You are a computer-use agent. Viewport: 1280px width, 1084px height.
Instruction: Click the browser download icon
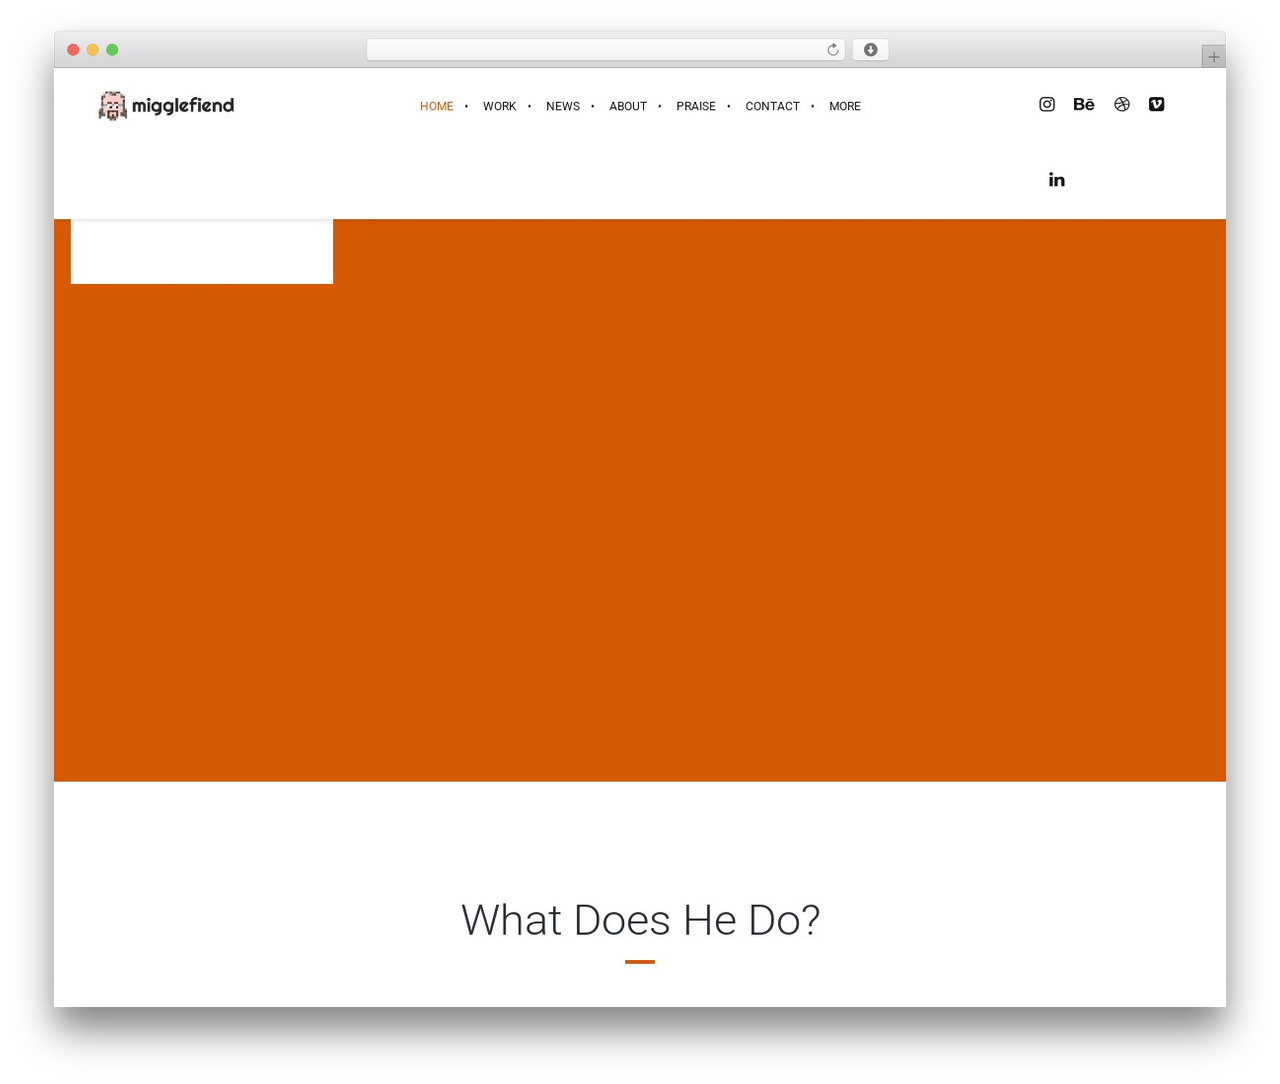tap(870, 50)
